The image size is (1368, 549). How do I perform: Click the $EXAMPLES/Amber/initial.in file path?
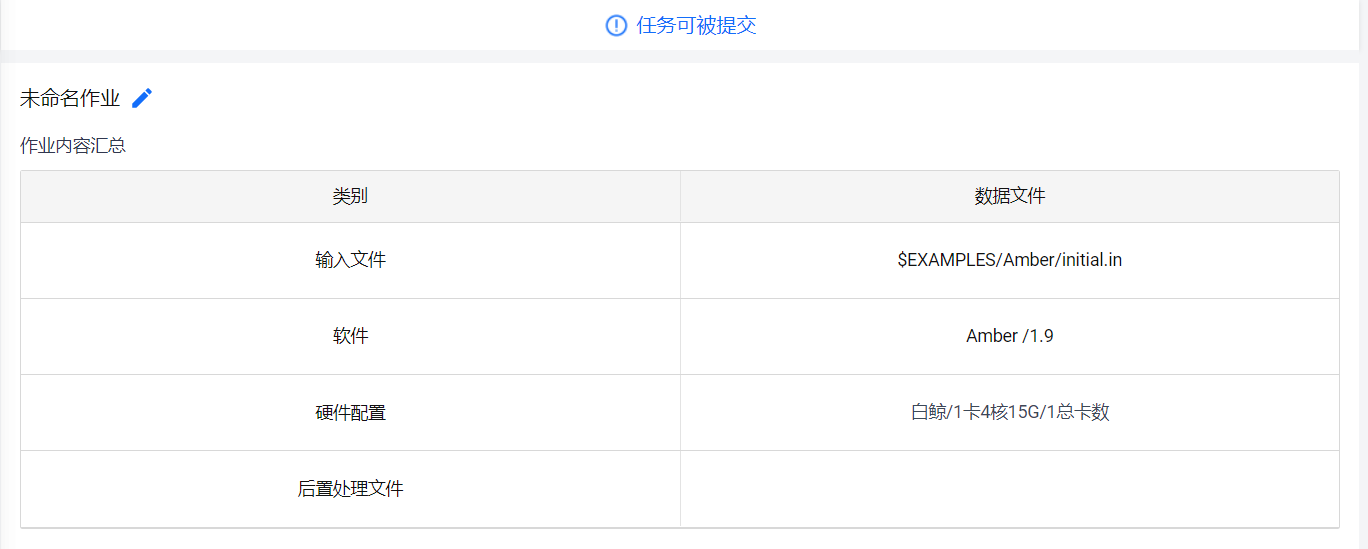point(1010,260)
